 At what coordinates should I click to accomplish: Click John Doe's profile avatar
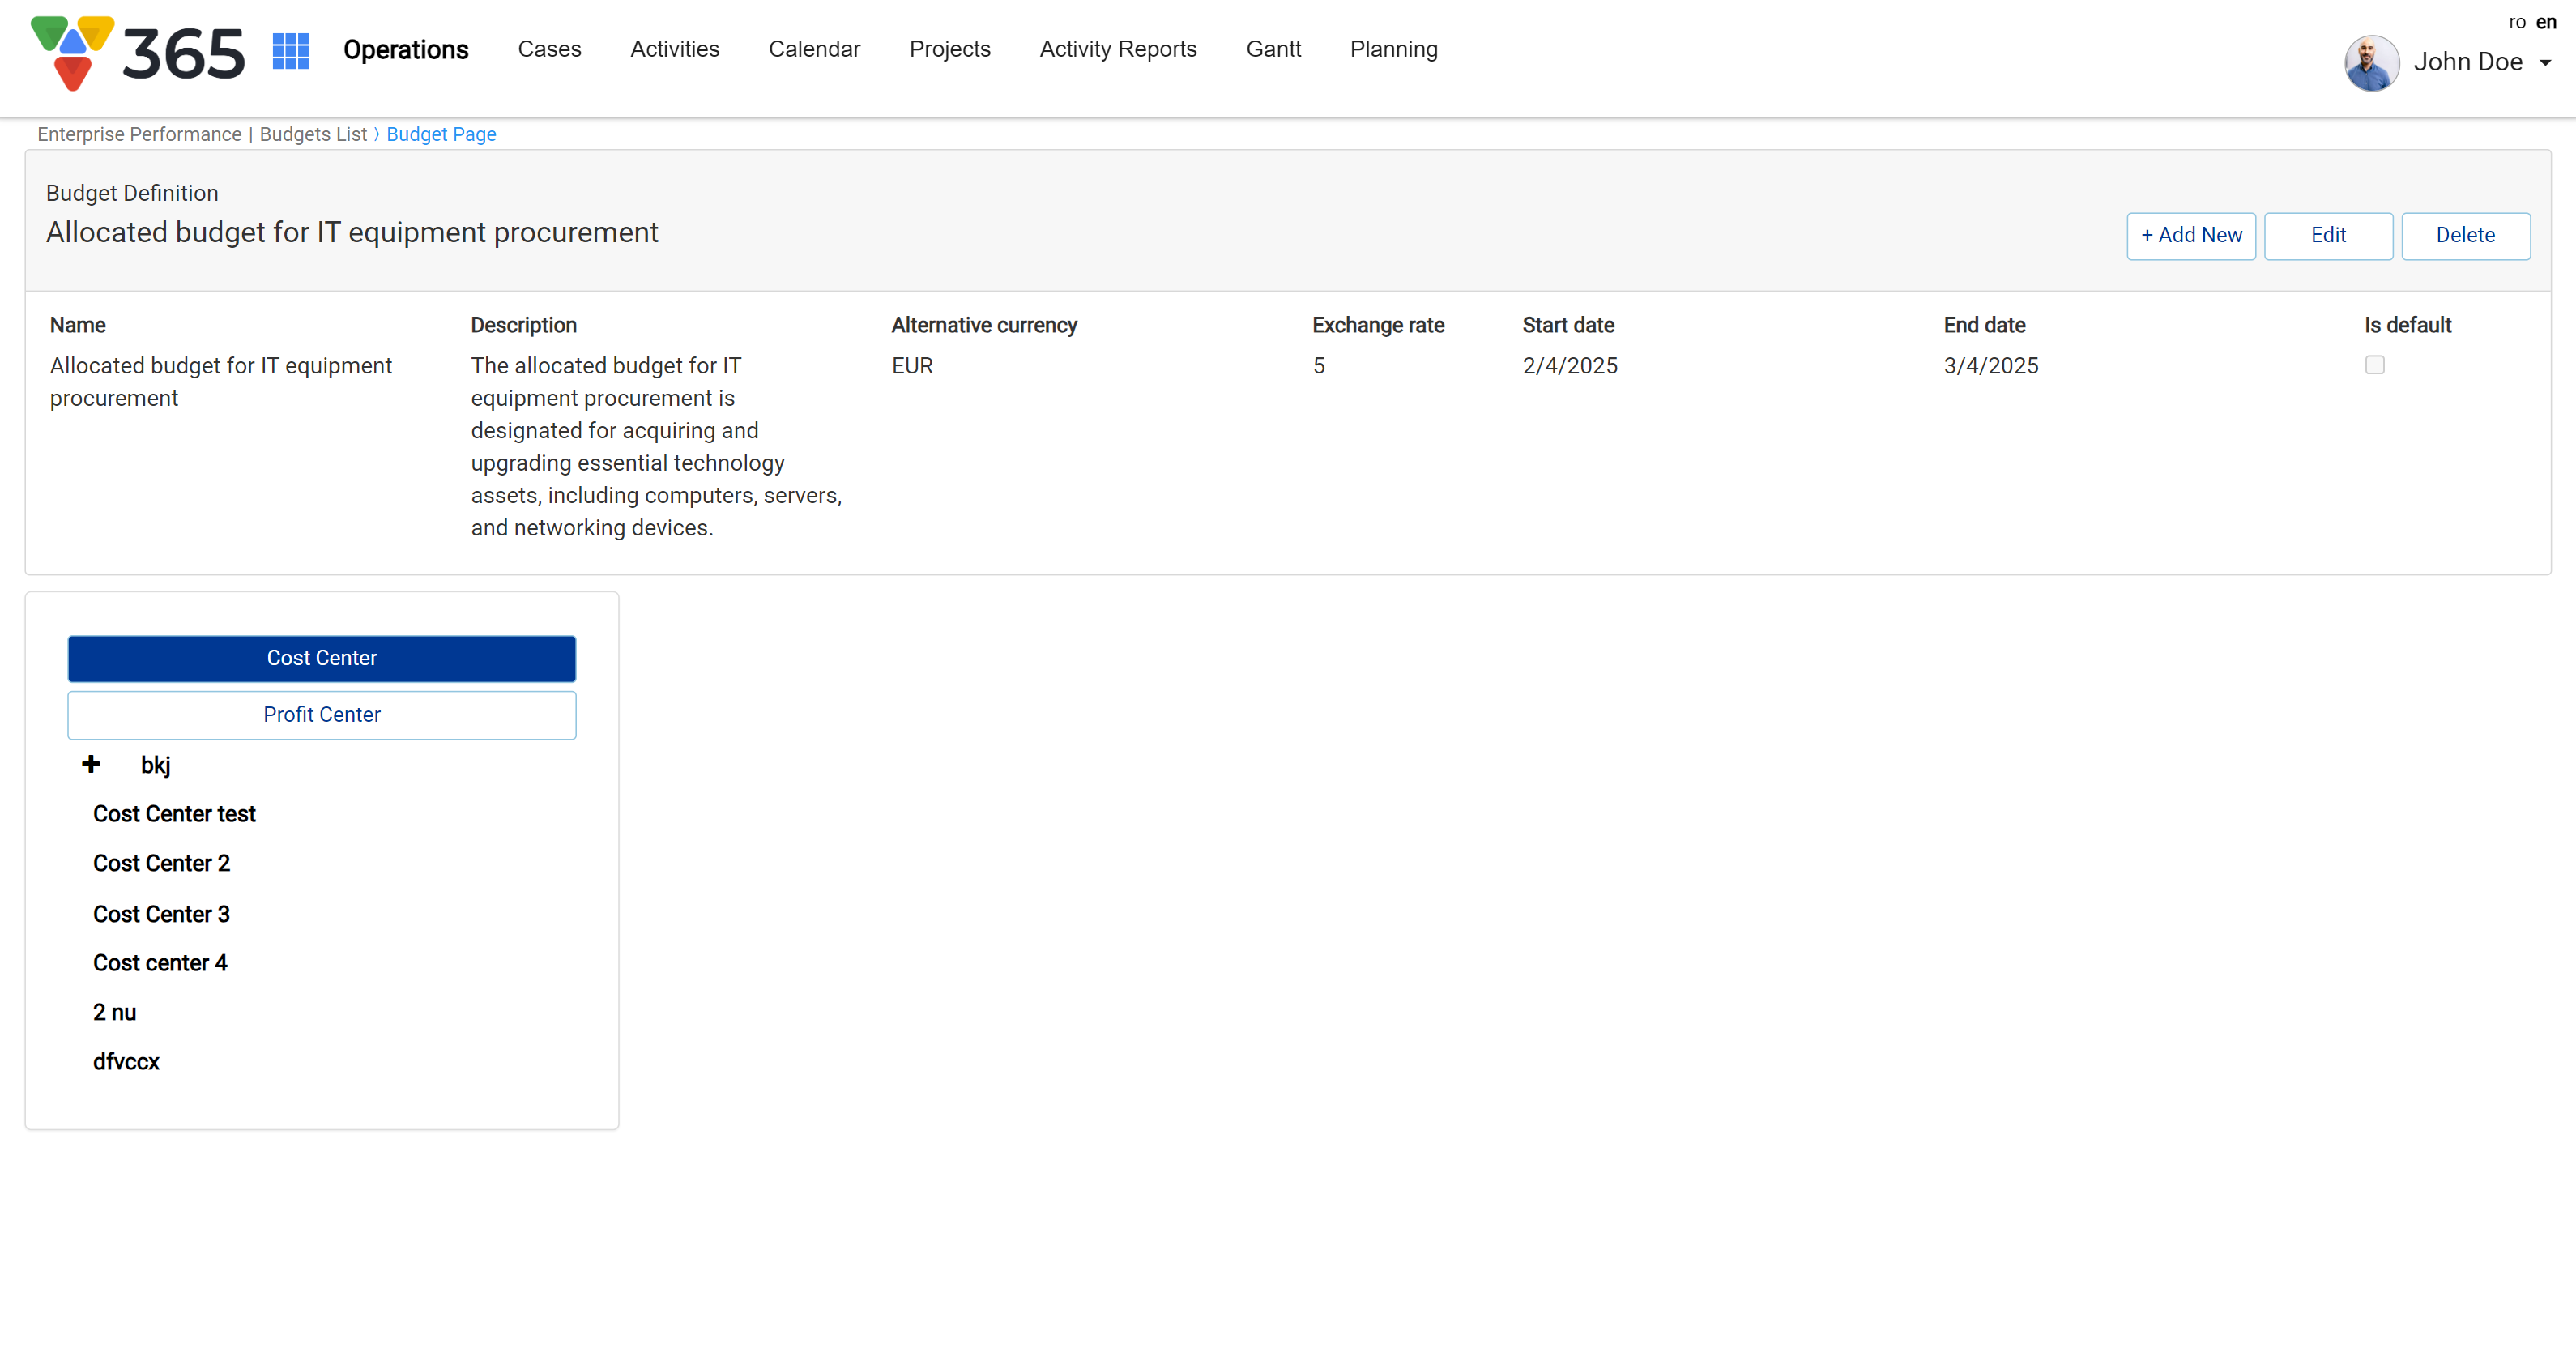pyautogui.click(x=2371, y=62)
